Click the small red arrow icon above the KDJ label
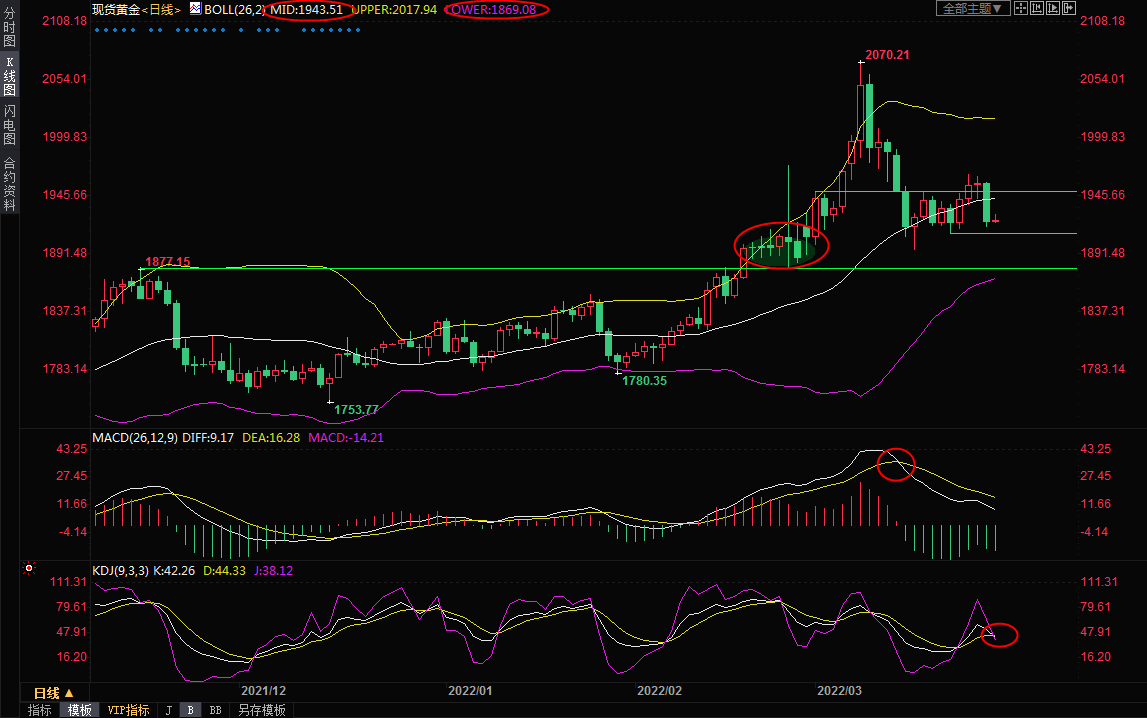 click(28, 567)
